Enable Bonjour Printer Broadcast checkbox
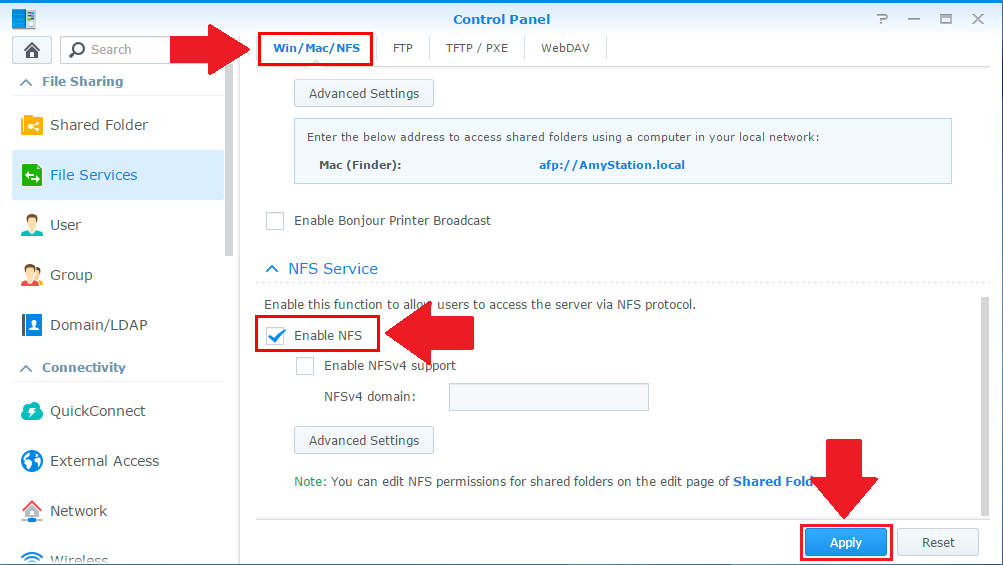 (x=275, y=221)
